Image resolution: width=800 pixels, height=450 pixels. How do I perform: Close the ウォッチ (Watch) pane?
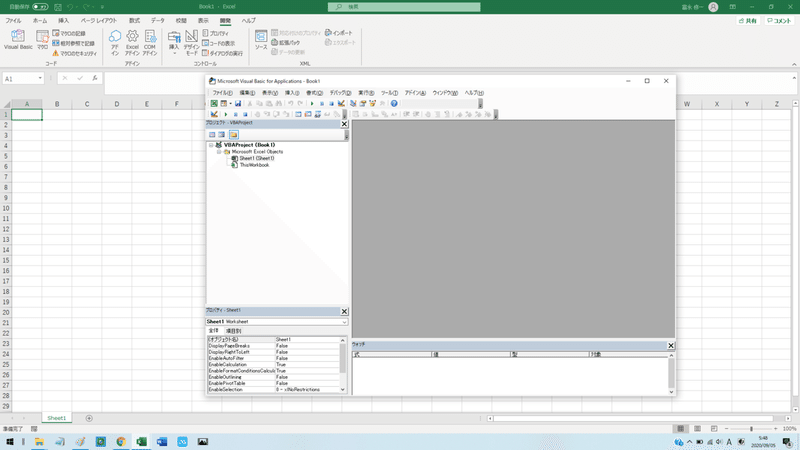click(671, 346)
